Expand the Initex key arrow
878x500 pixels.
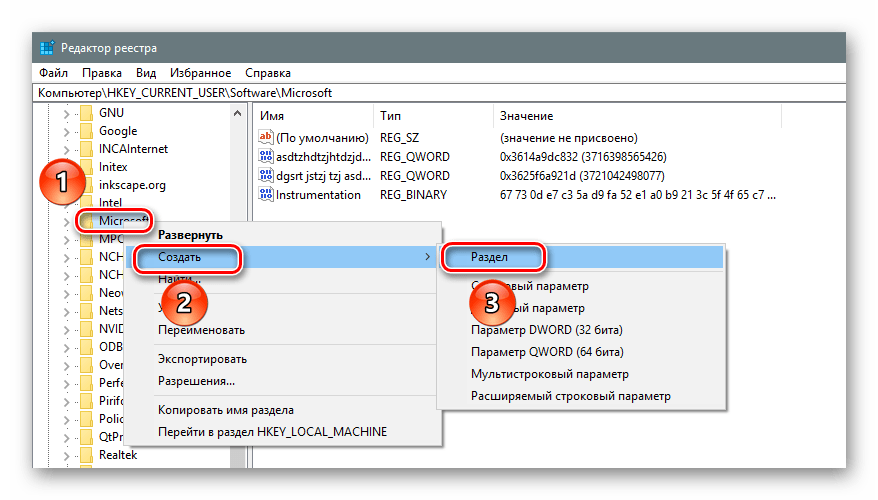click(67, 167)
